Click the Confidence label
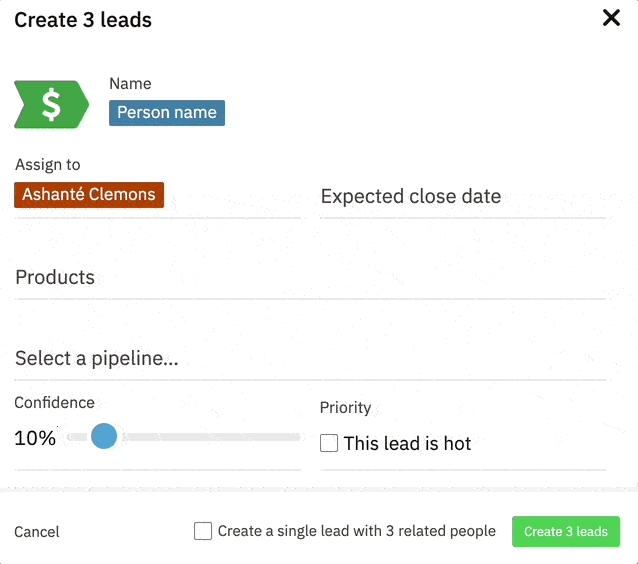 54,403
